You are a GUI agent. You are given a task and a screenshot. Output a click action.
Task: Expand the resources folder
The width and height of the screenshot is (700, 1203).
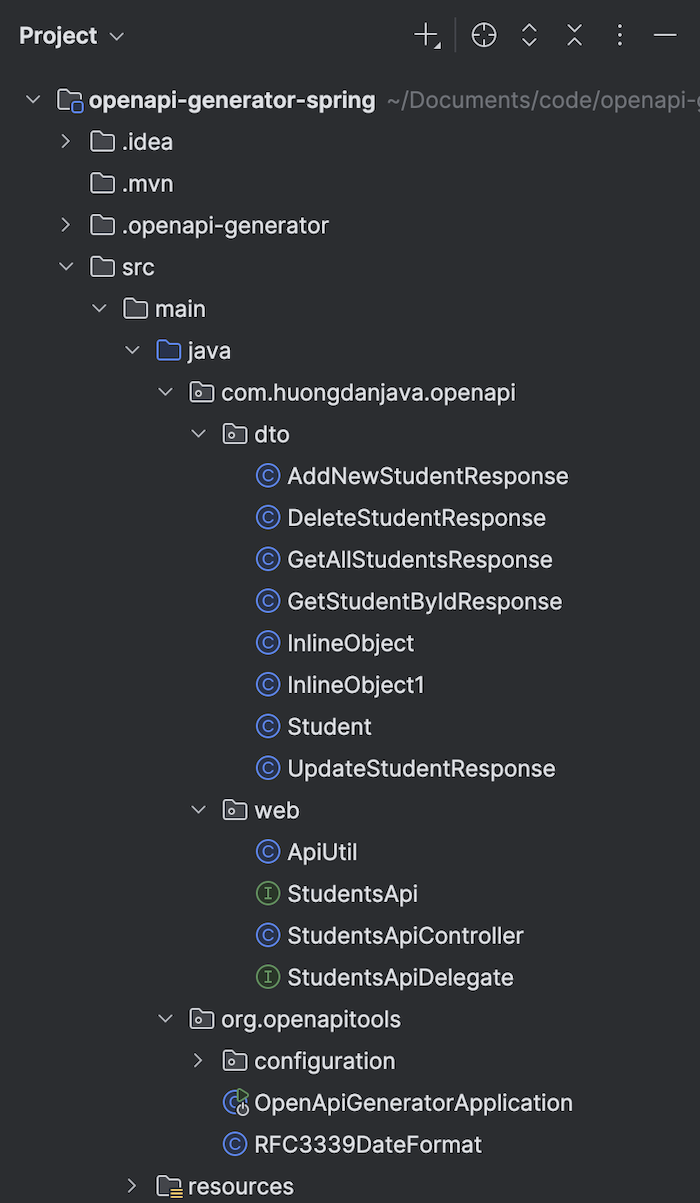[x=132, y=1186]
